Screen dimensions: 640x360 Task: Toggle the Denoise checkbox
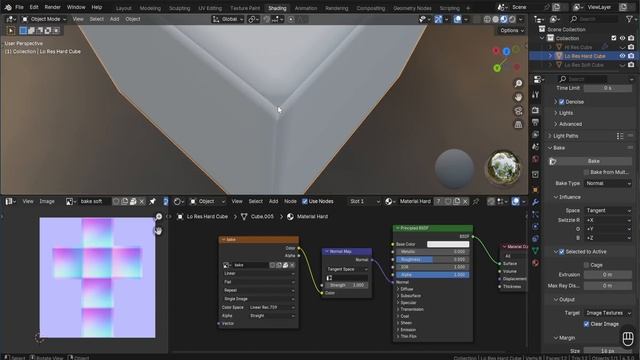click(562, 102)
